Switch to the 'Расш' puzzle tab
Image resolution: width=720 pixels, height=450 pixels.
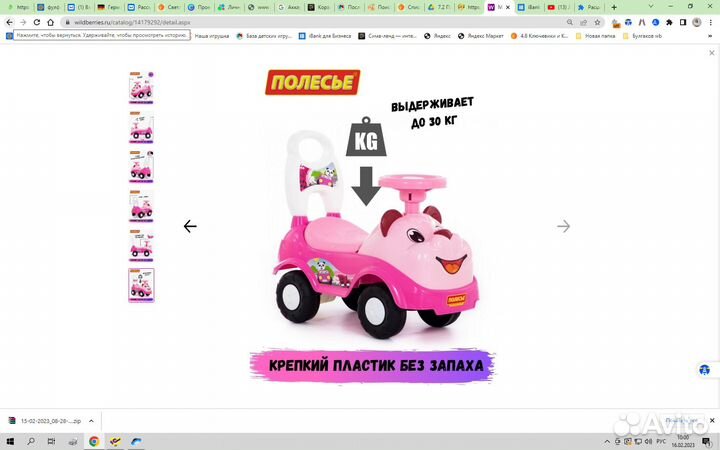pyautogui.click(x=588, y=7)
